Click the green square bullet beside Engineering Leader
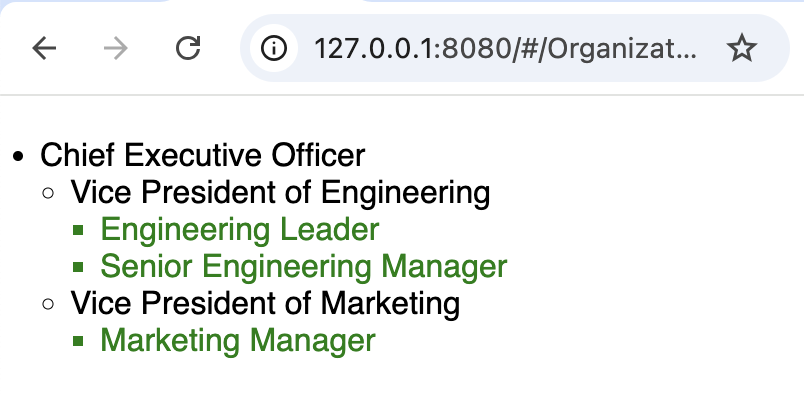The height and width of the screenshot is (394, 804). coord(78,230)
